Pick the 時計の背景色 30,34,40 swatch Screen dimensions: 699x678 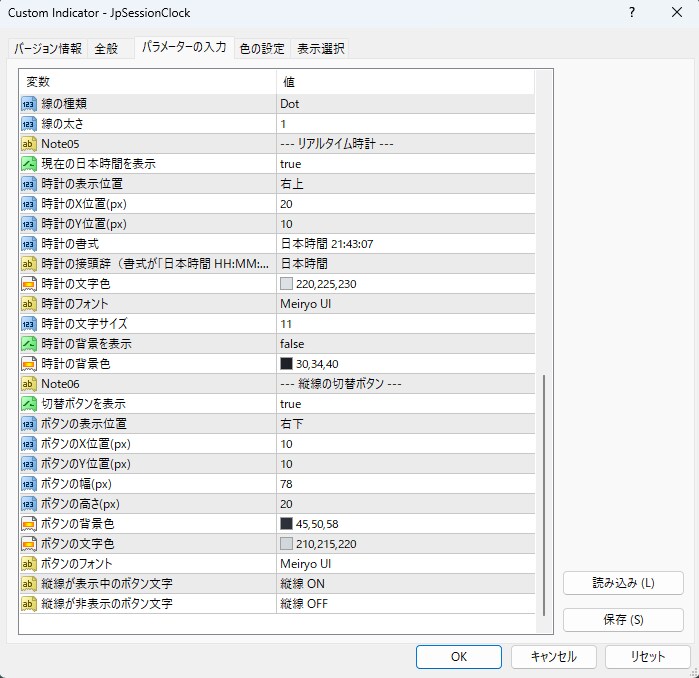pos(286,364)
